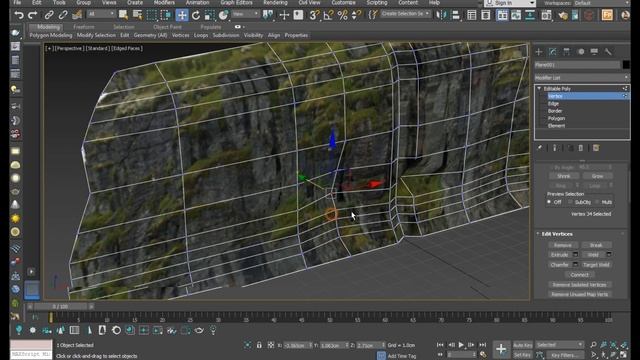The height and width of the screenshot is (360, 640).
Task: Toggle the 3D Snaps icon
Action: tap(314, 15)
